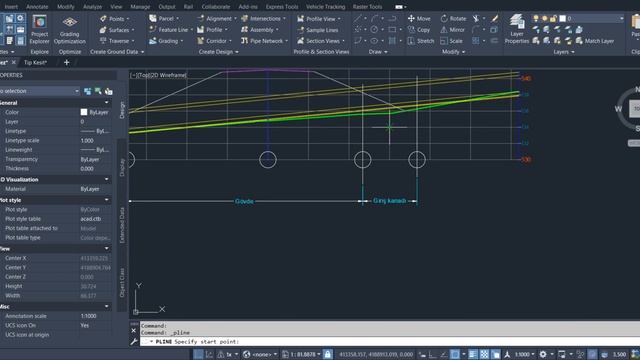The image size is (640, 360).
Task: Open the Manage ribbon tab
Action: (140, 7)
